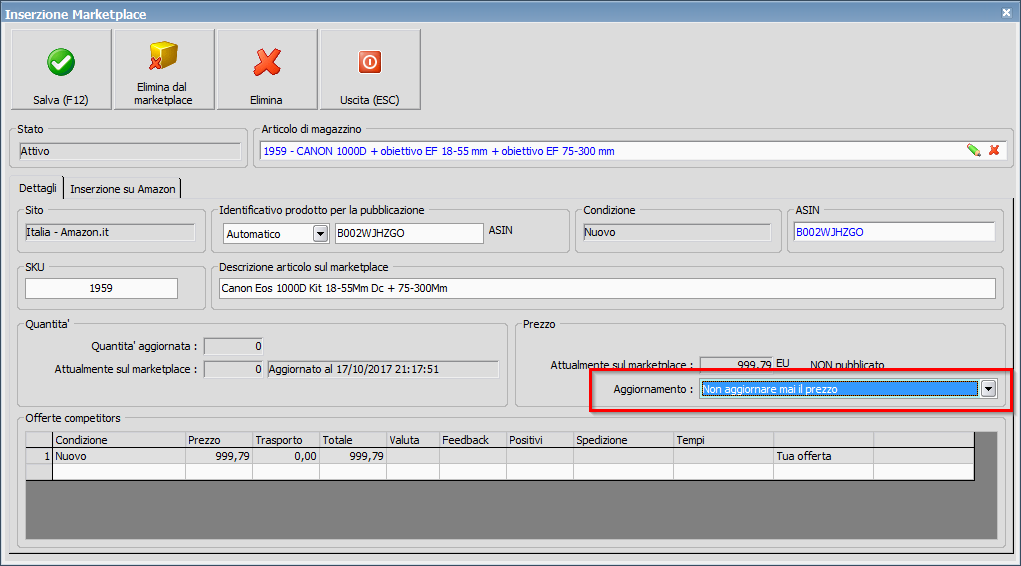
Task: Click the Condizione column header
Action: (119, 440)
